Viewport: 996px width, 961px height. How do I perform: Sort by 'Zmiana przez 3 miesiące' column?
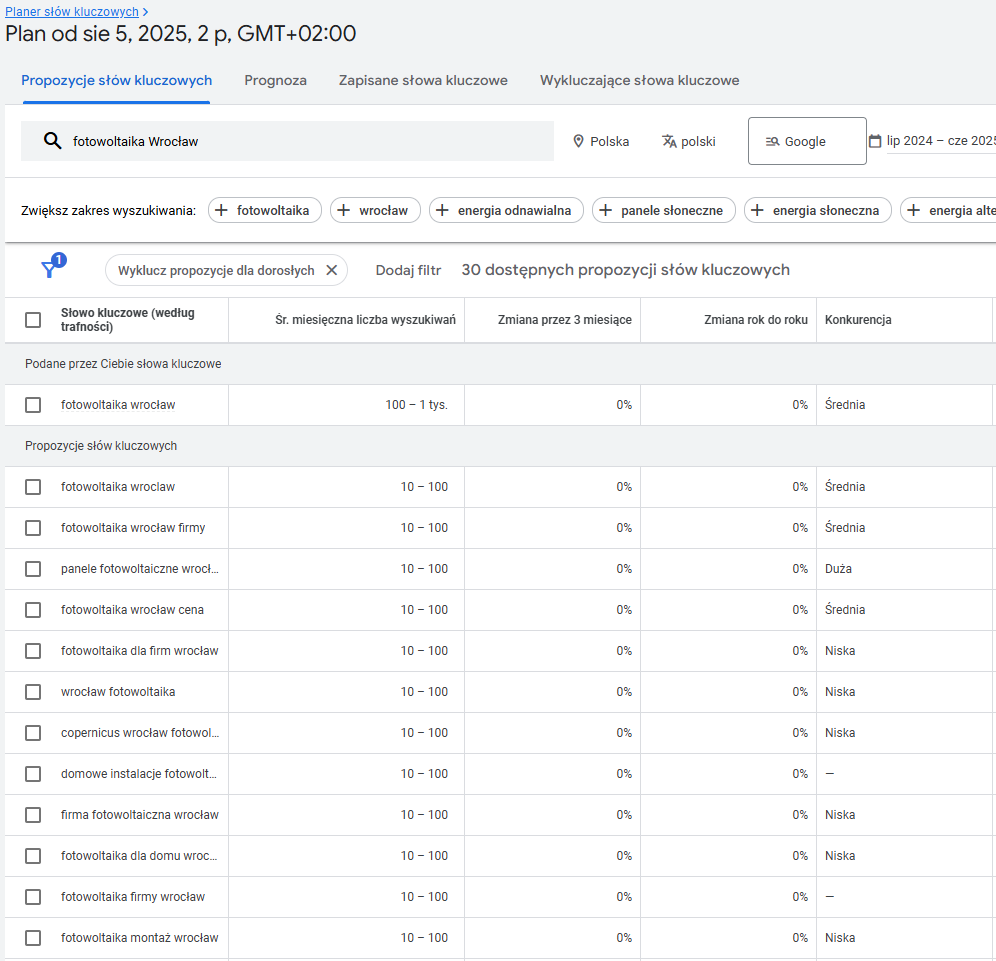(565, 319)
